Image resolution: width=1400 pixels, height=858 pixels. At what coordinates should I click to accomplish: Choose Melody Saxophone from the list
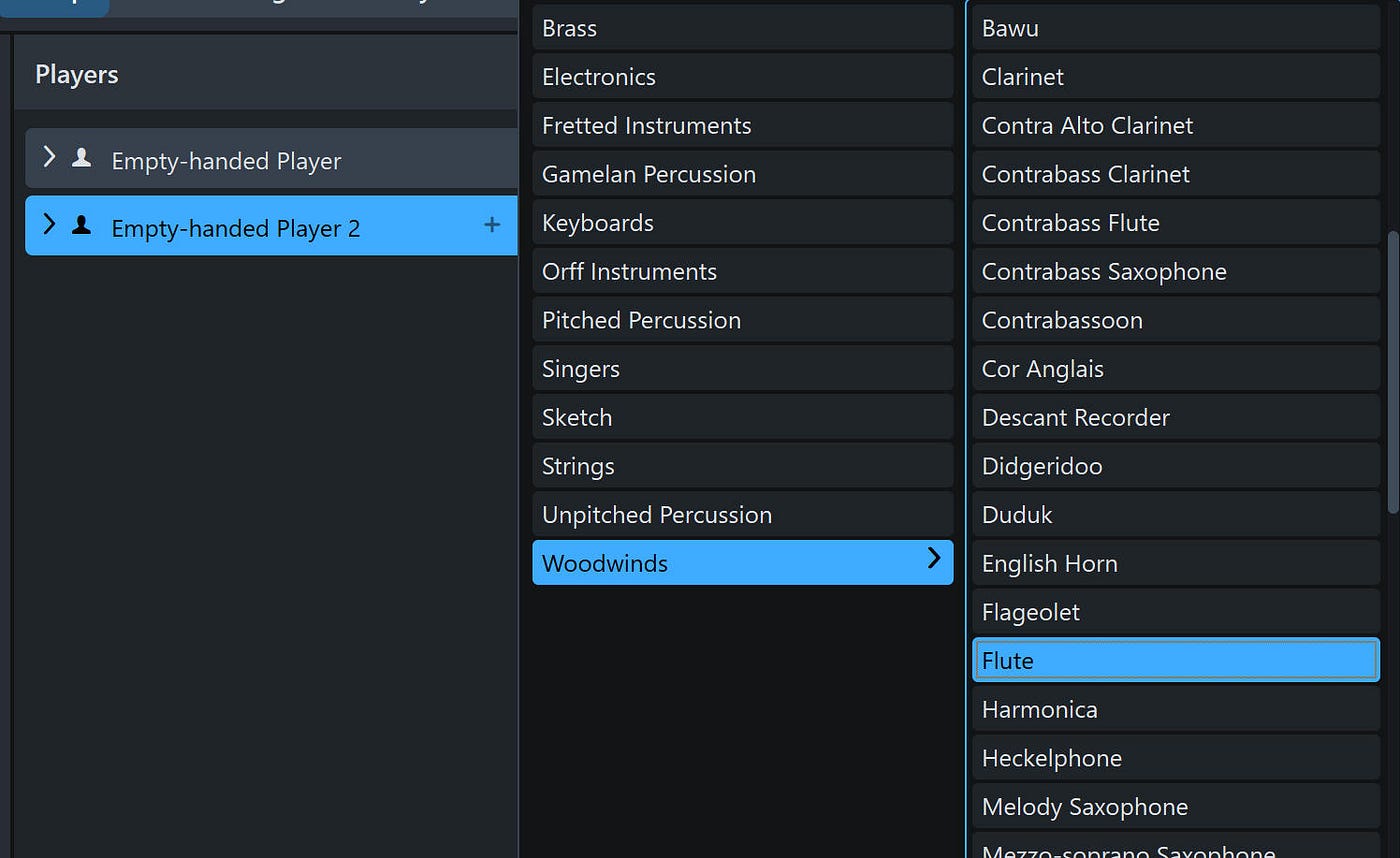click(1176, 807)
